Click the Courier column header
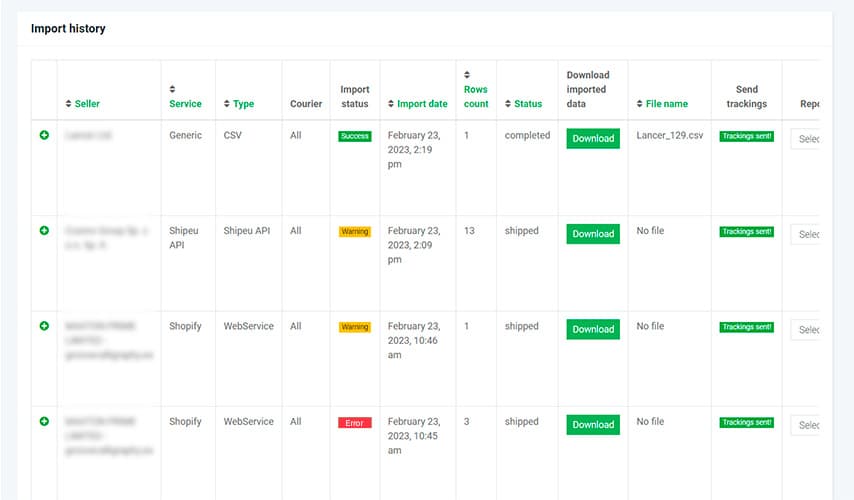 tap(306, 103)
